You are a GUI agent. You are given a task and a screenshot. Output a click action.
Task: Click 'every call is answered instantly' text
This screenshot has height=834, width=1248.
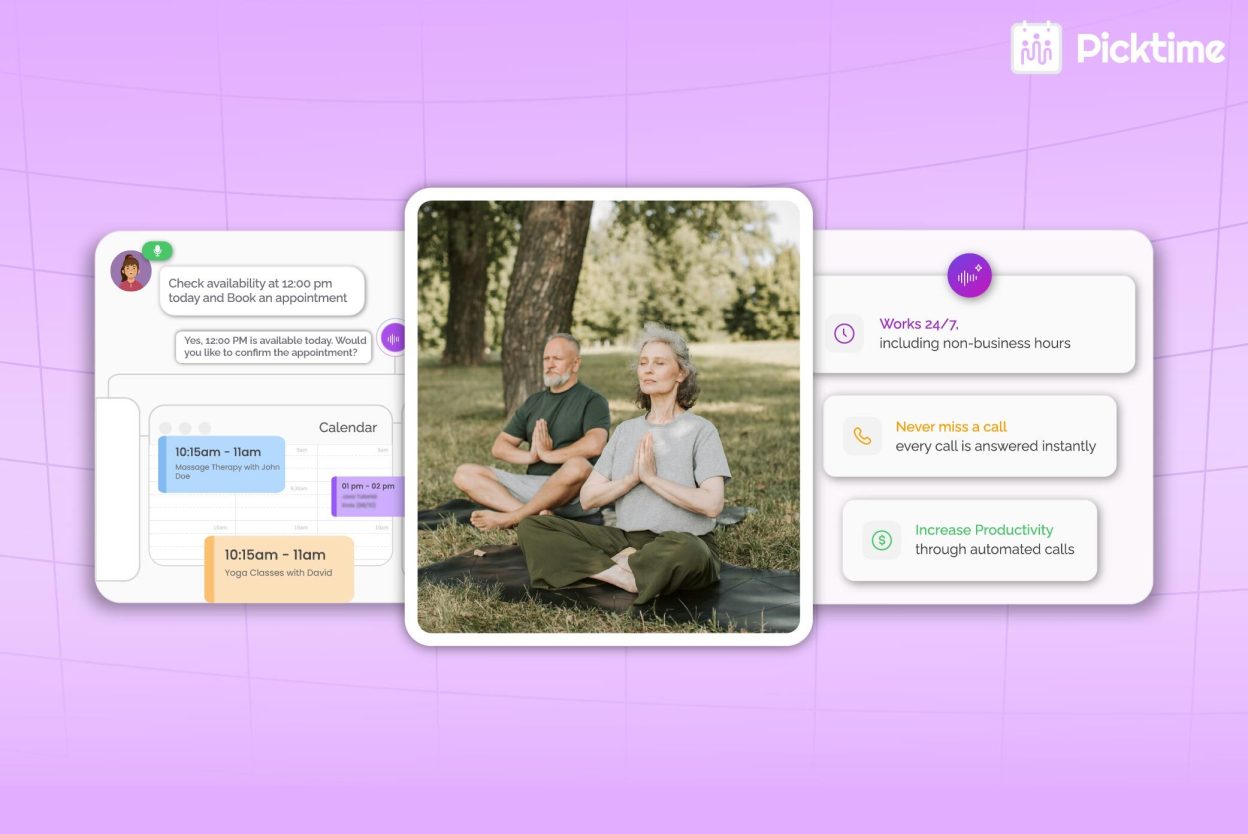coord(996,446)
